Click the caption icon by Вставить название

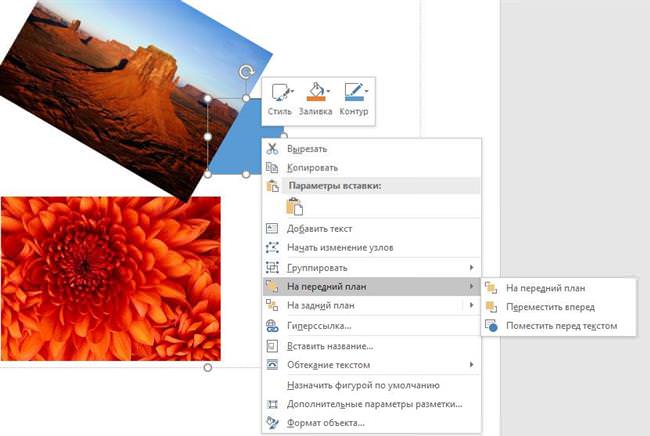(272, 346)
